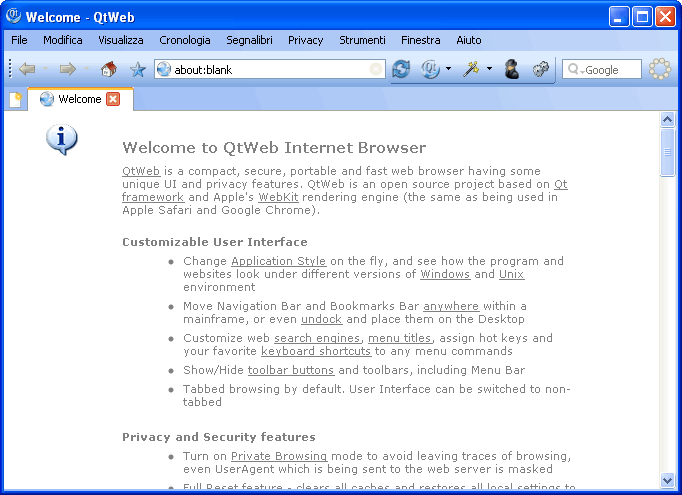Viewport: 682px width, 495px height.
Task: Click the Back navigation arrow
Action: [x=28, y=69]
